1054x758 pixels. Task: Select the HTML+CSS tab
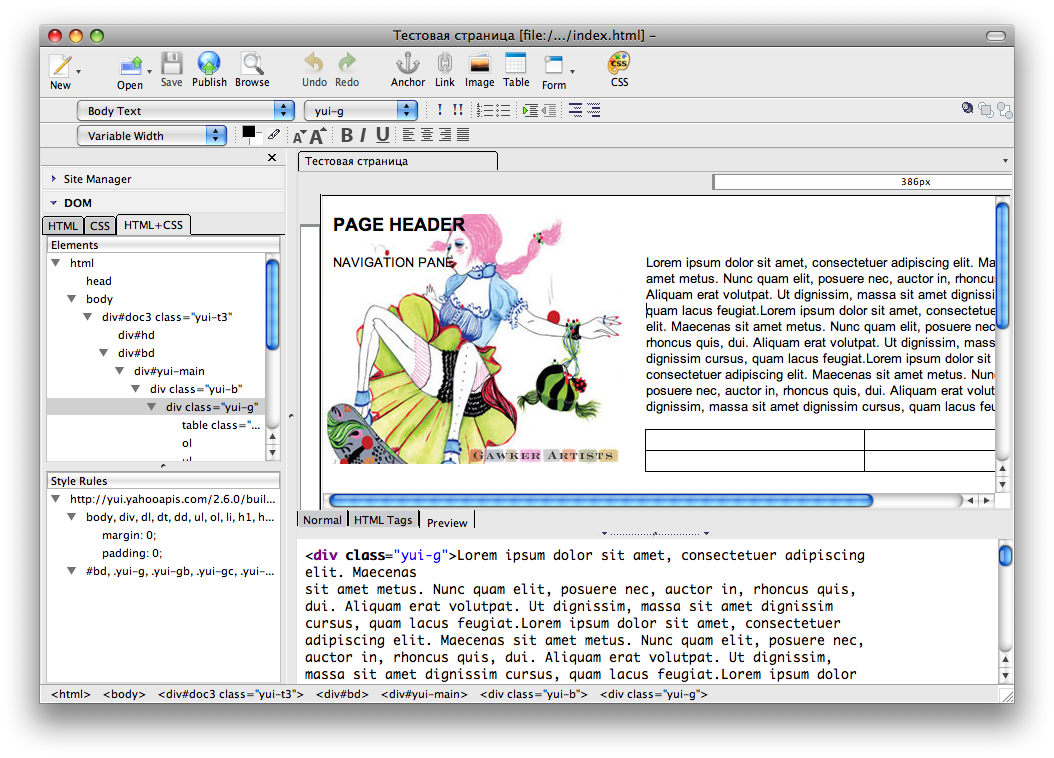click(x=153, y=225)
